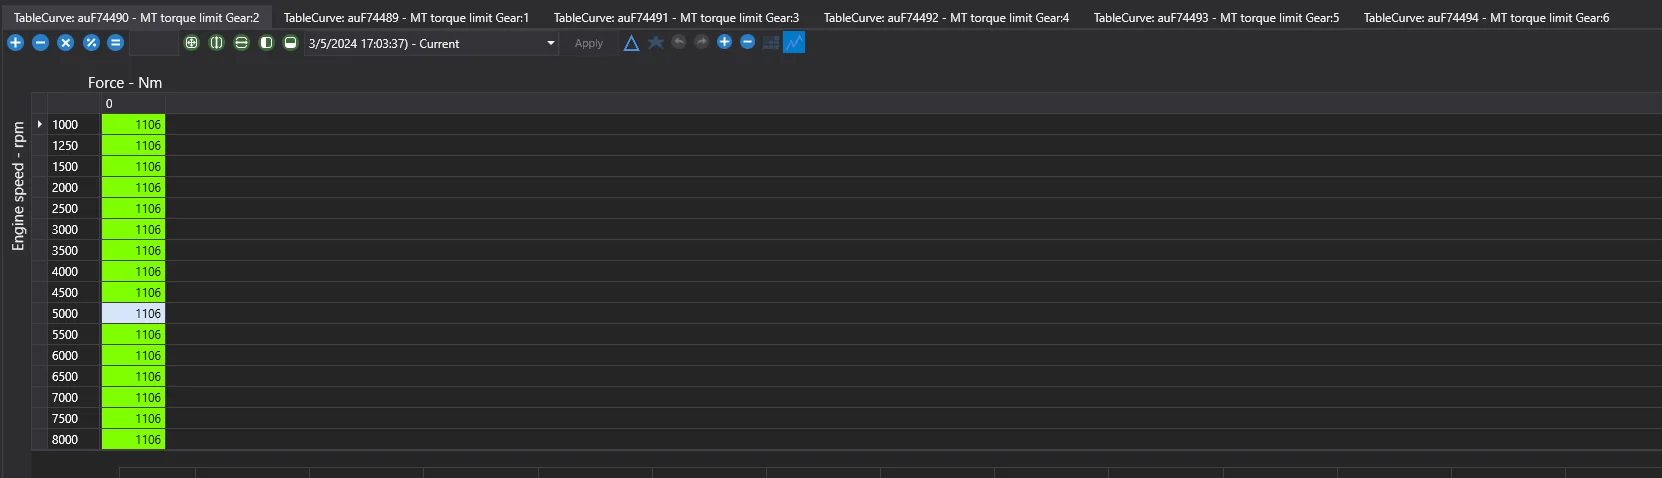Viewport: 1662px width, 478px height.
Task: Click the blue plus add-value icon
Action: click(15, 43)
